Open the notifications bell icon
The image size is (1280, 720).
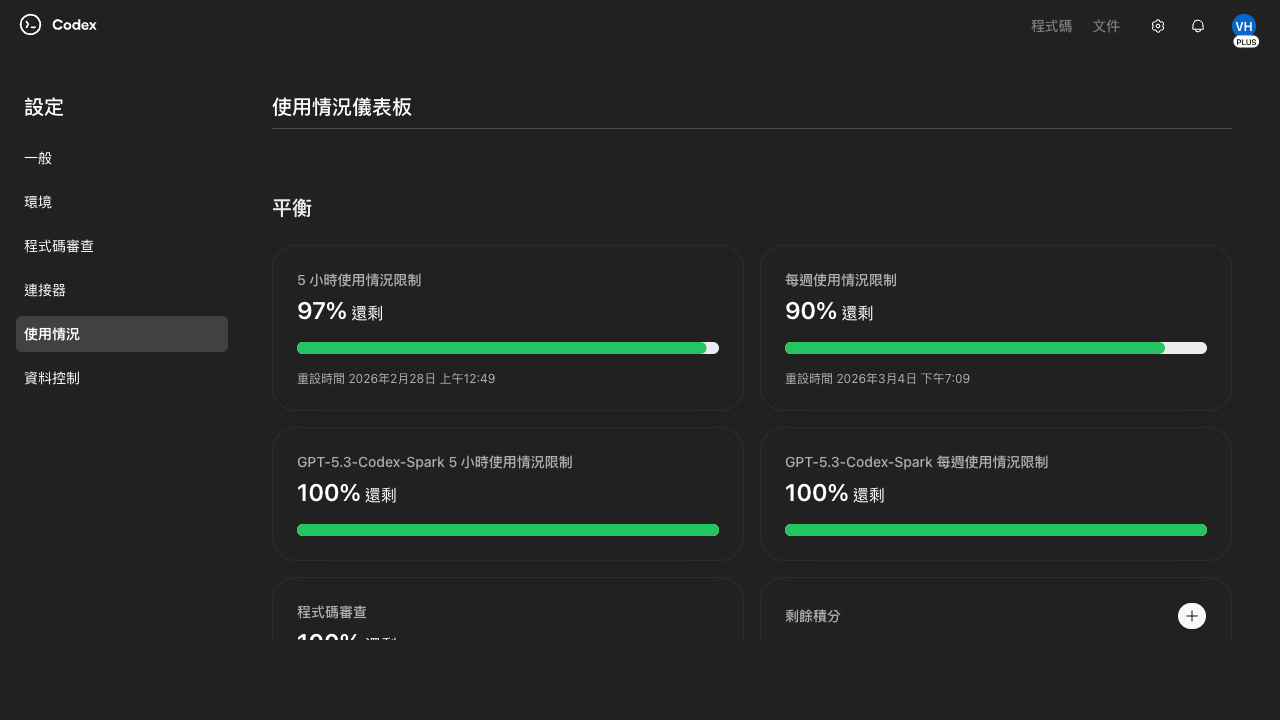(x=1198, y=26)
